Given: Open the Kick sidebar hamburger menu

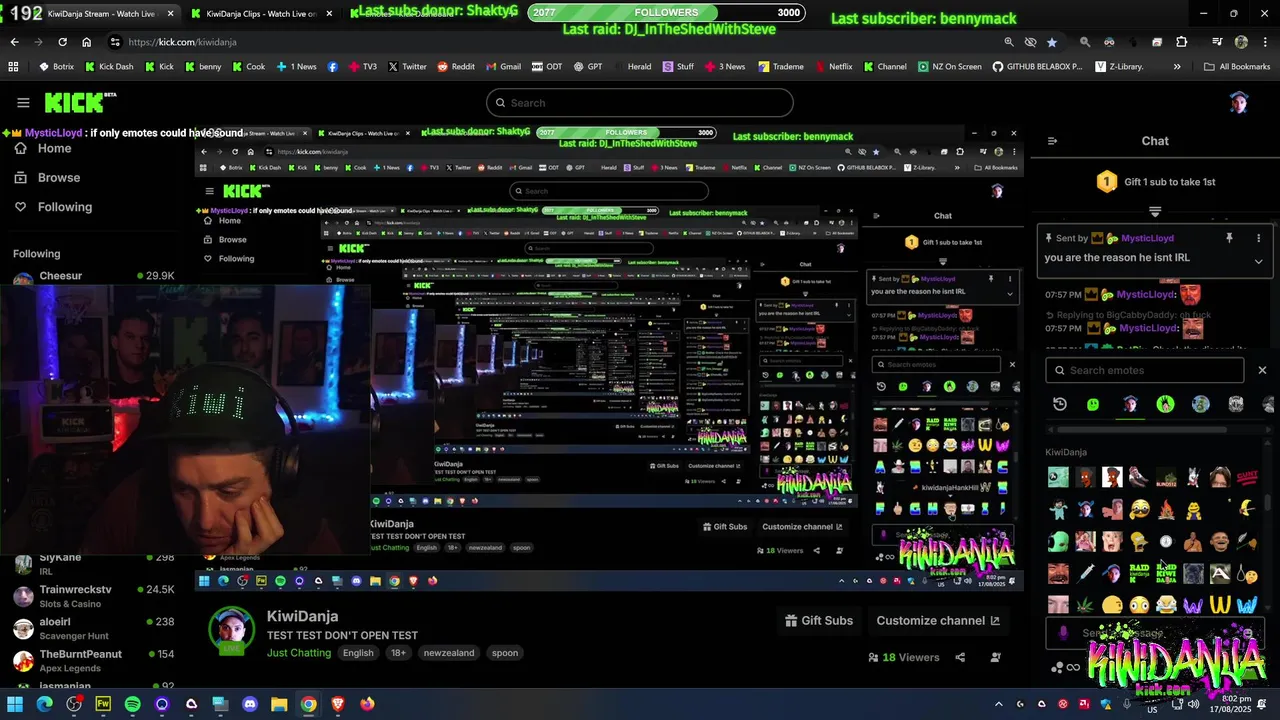Looking at the screenshot, I should tap(23, 102).
